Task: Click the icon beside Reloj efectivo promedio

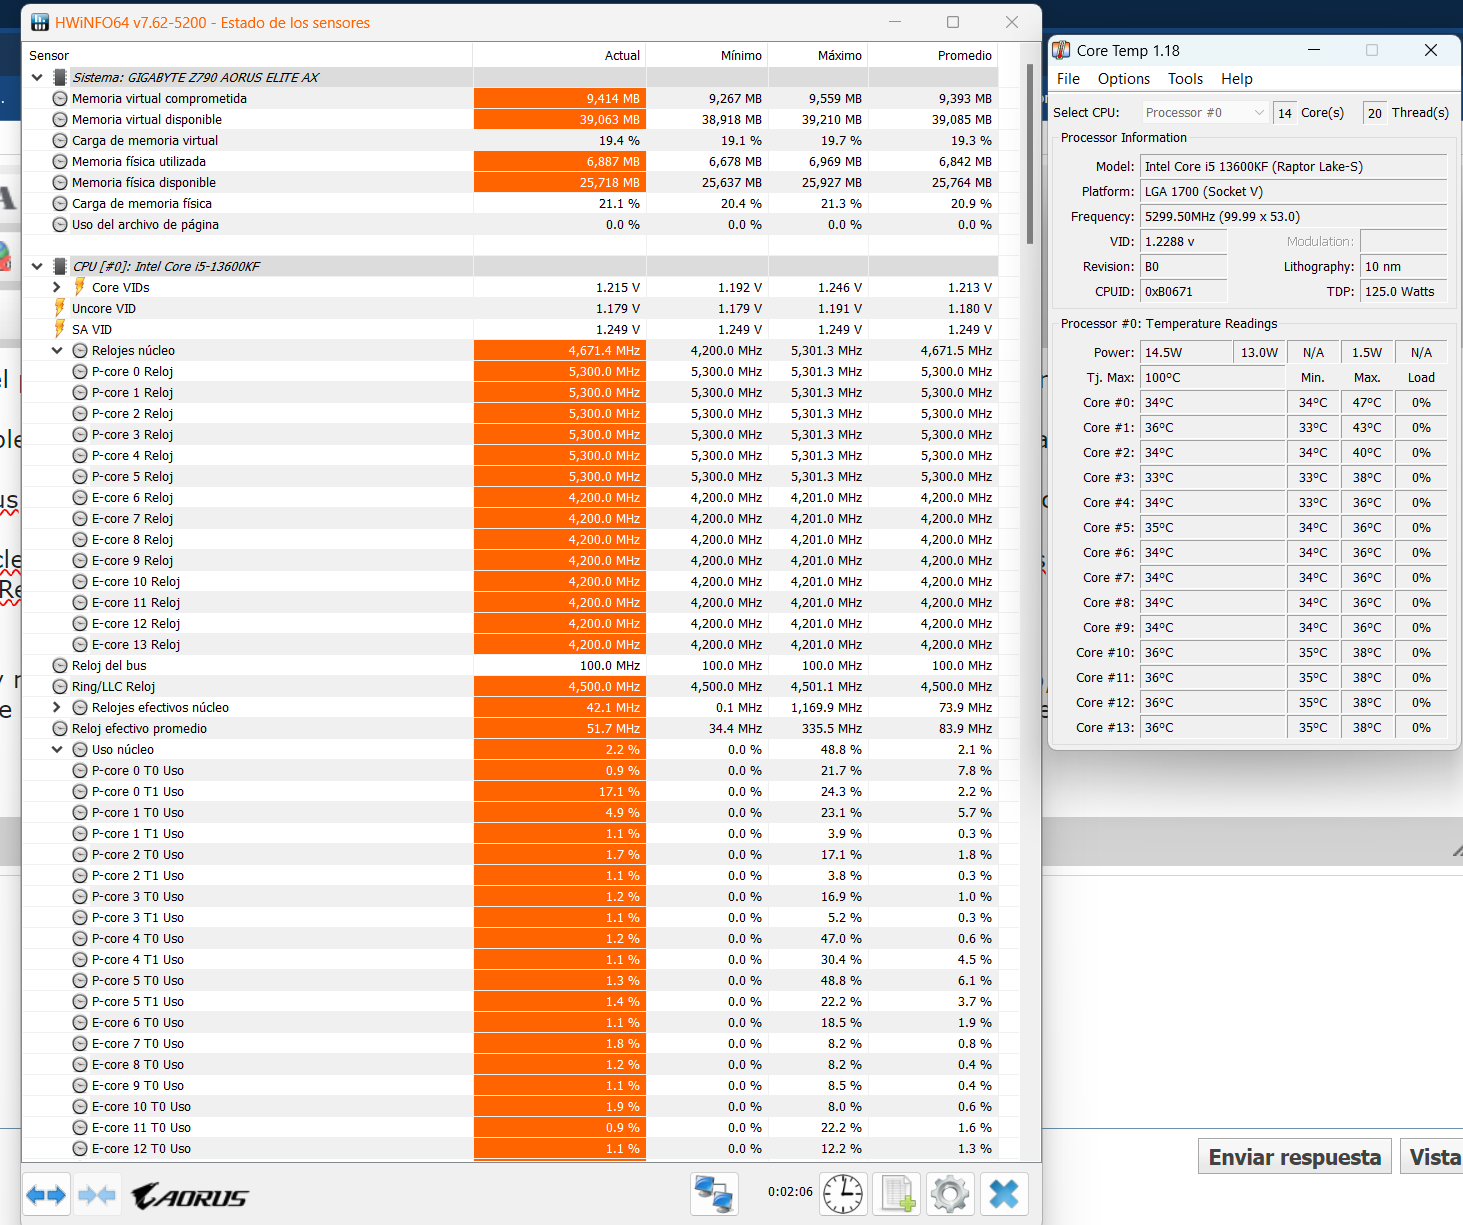Action: (60, 728)
